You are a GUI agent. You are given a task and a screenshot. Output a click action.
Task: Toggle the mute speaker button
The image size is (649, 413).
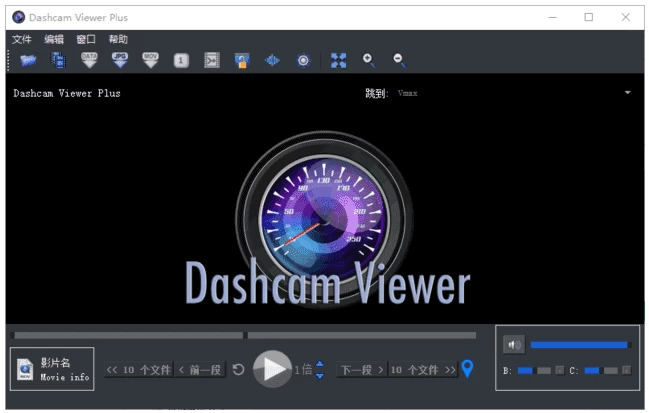[x=513, y=345]
